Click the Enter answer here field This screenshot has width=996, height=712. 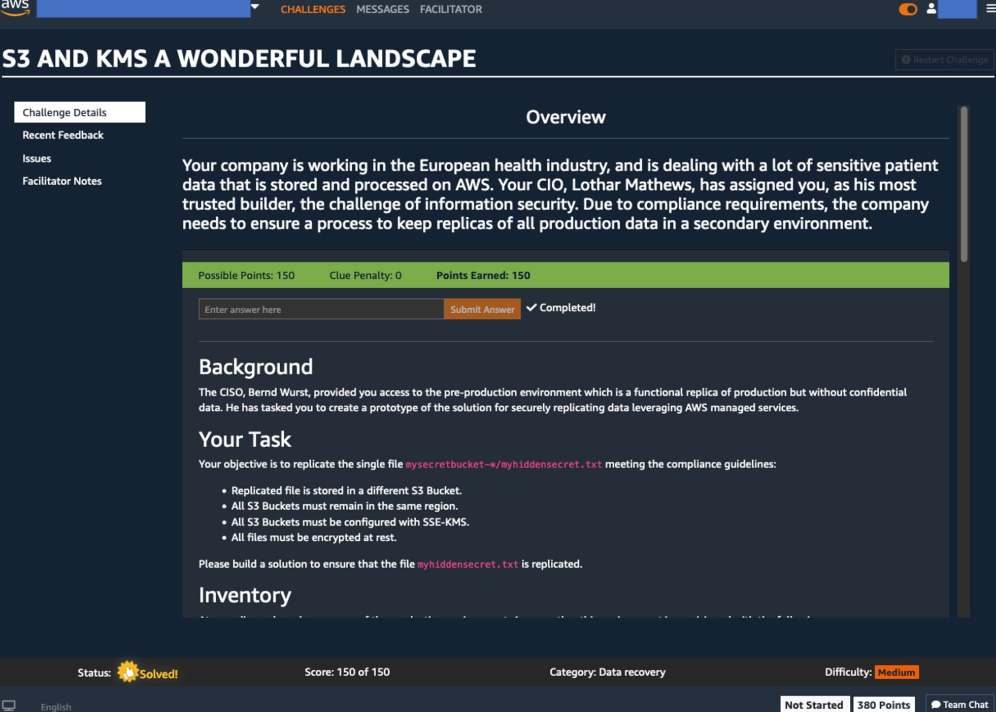[x=321, y=309]
